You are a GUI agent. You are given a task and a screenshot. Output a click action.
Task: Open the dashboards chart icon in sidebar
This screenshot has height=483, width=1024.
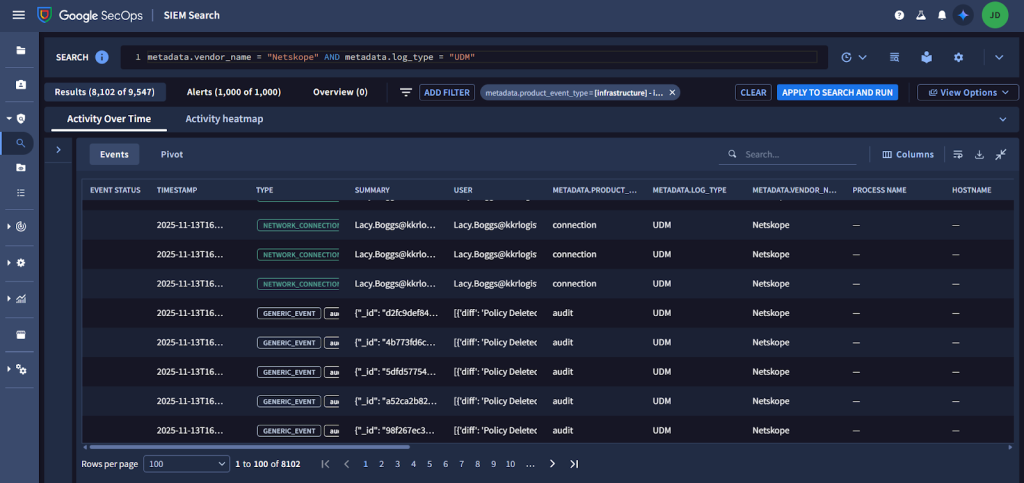coord(21,299)
